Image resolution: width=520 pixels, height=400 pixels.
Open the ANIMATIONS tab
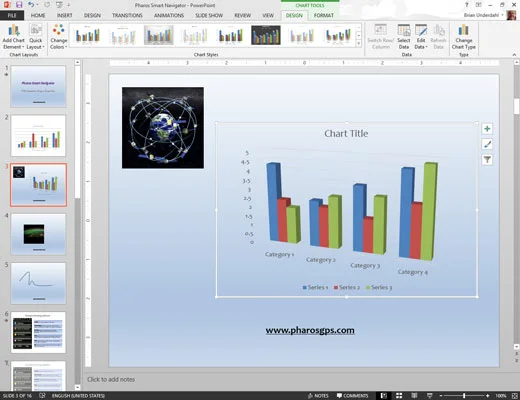(x=169, y=15)
